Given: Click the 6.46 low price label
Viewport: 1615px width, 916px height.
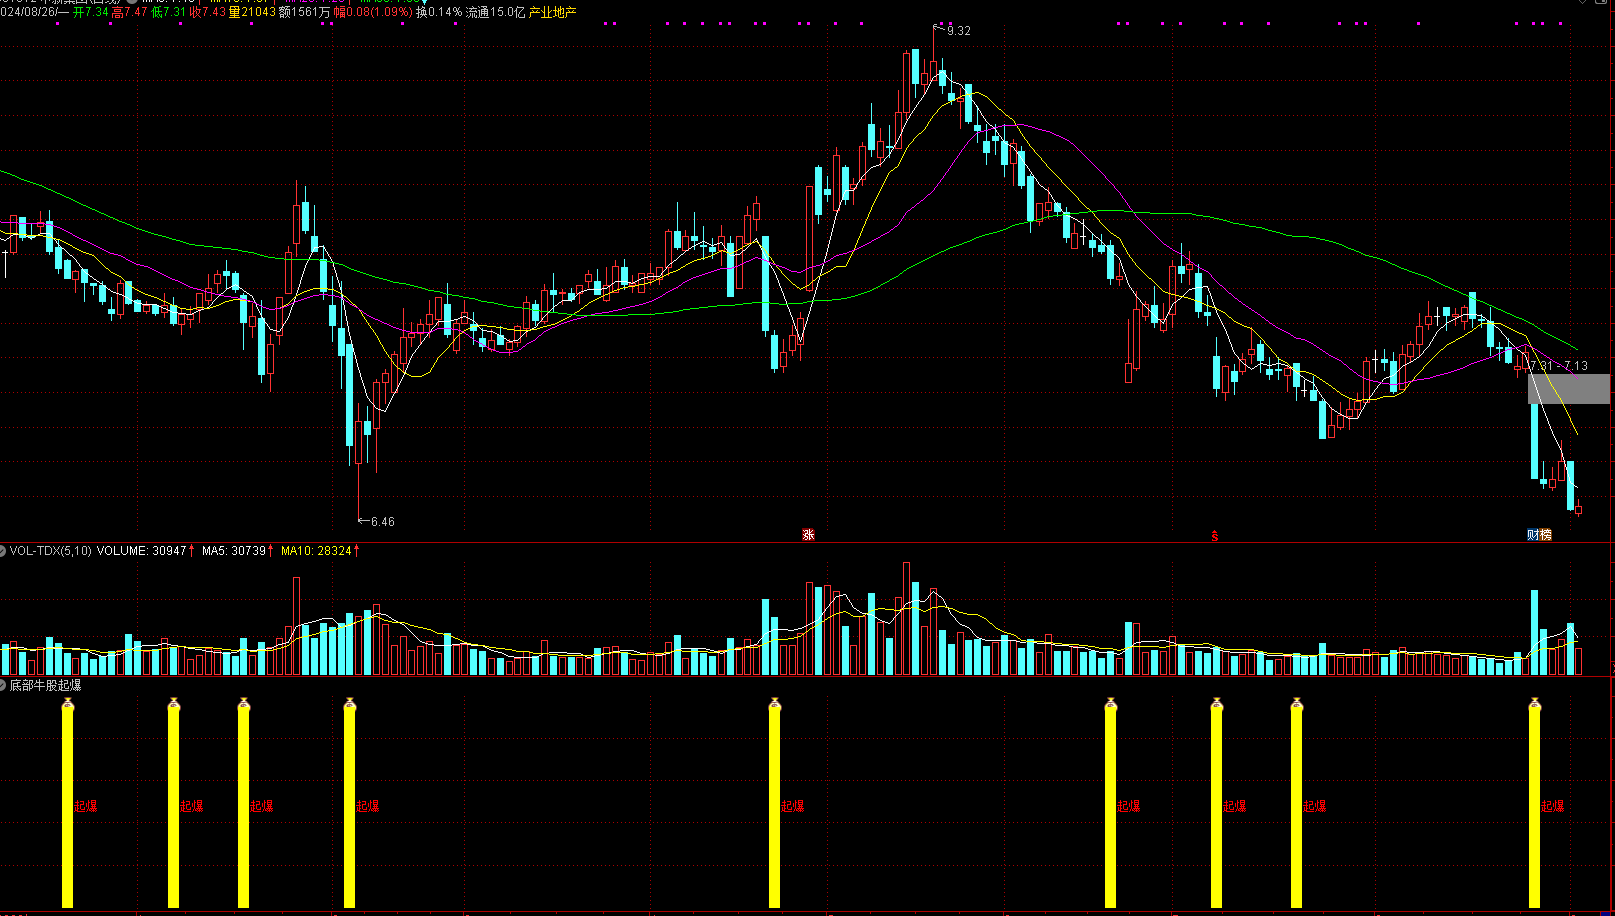Looking at the screenshot, I should pos(382,522).
